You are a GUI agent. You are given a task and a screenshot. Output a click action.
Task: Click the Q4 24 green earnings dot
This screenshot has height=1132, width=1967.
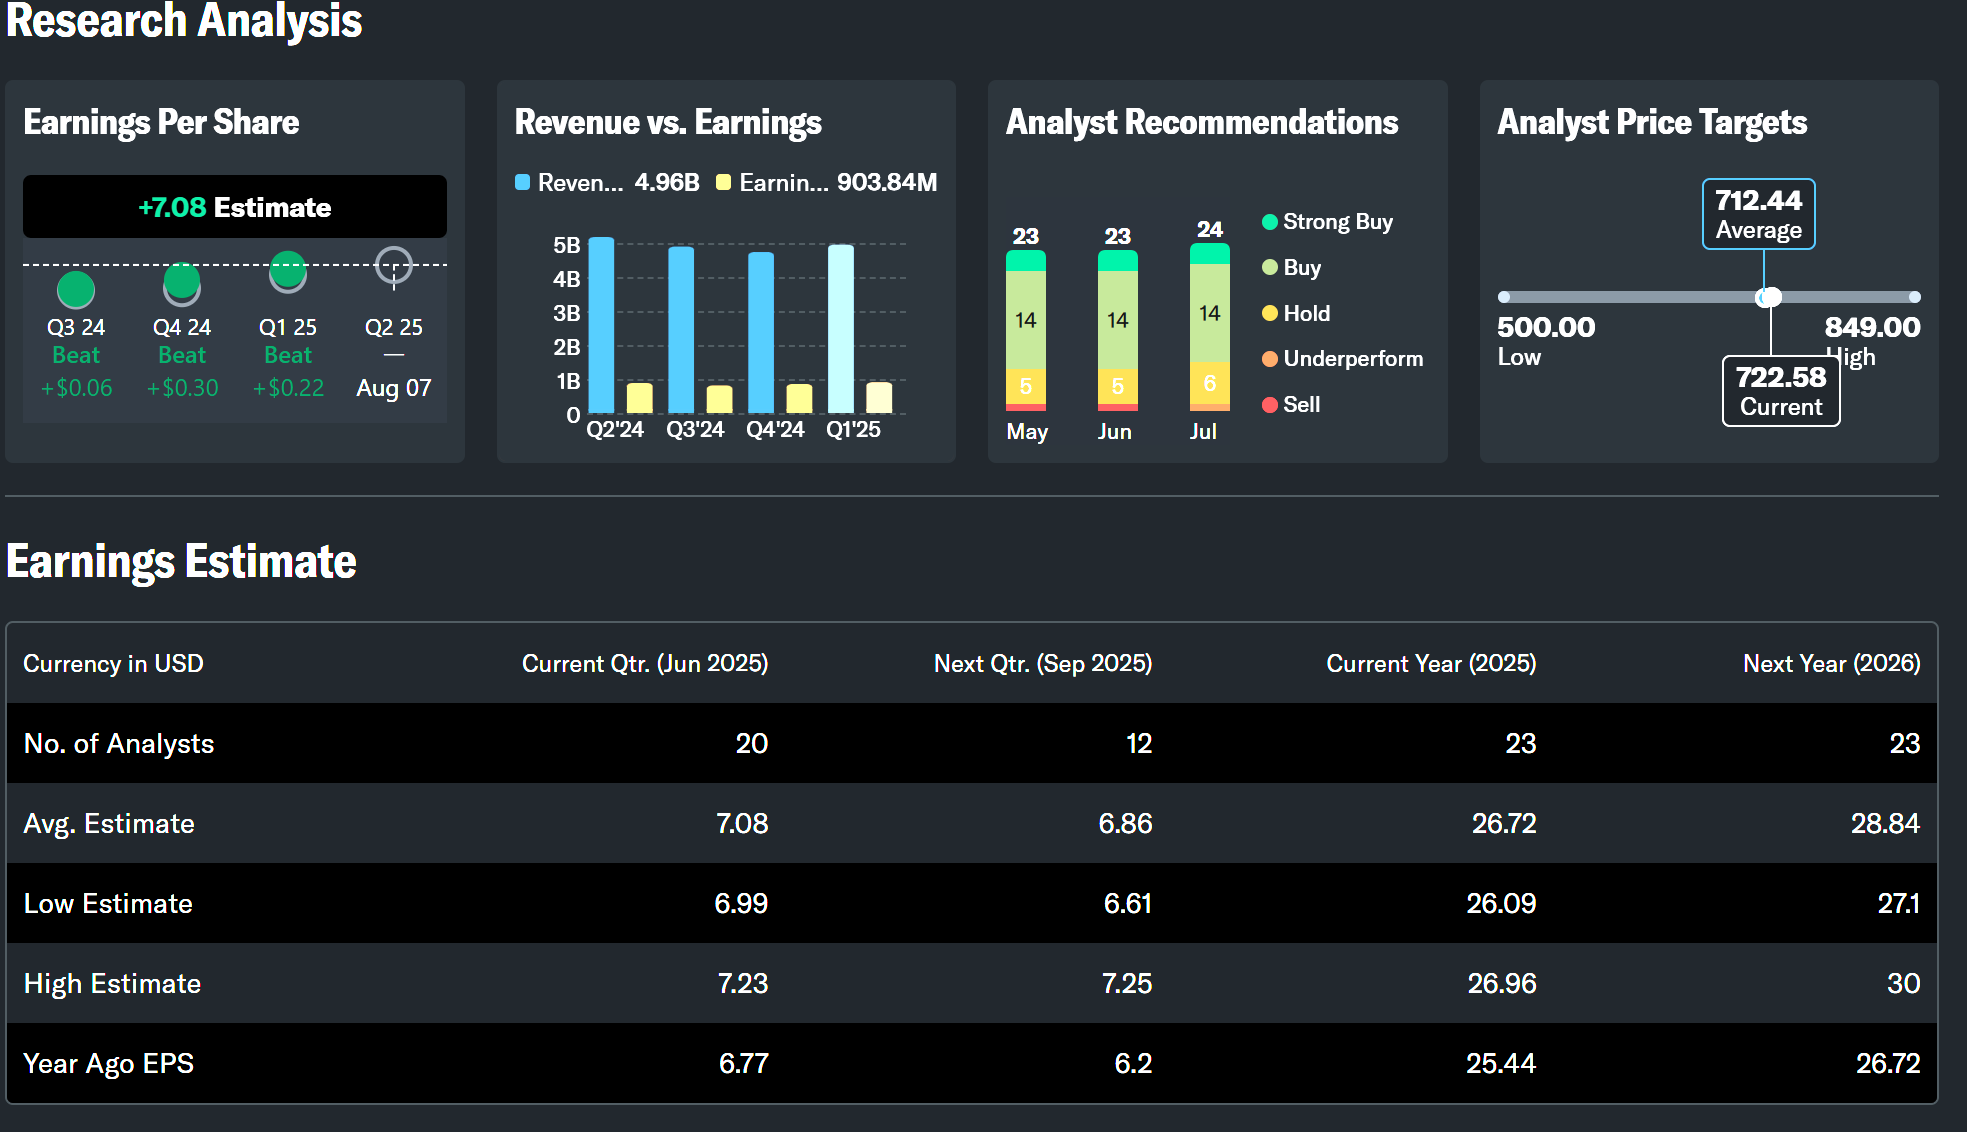point(182,282)
